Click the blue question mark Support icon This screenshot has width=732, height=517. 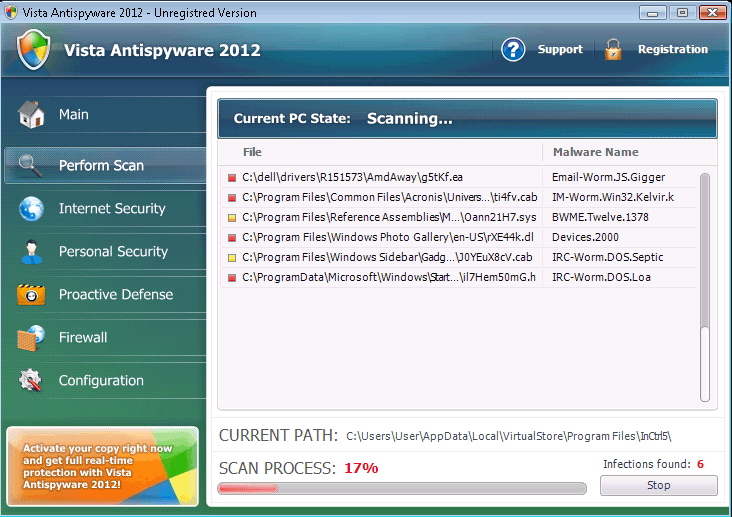[513, 50]
